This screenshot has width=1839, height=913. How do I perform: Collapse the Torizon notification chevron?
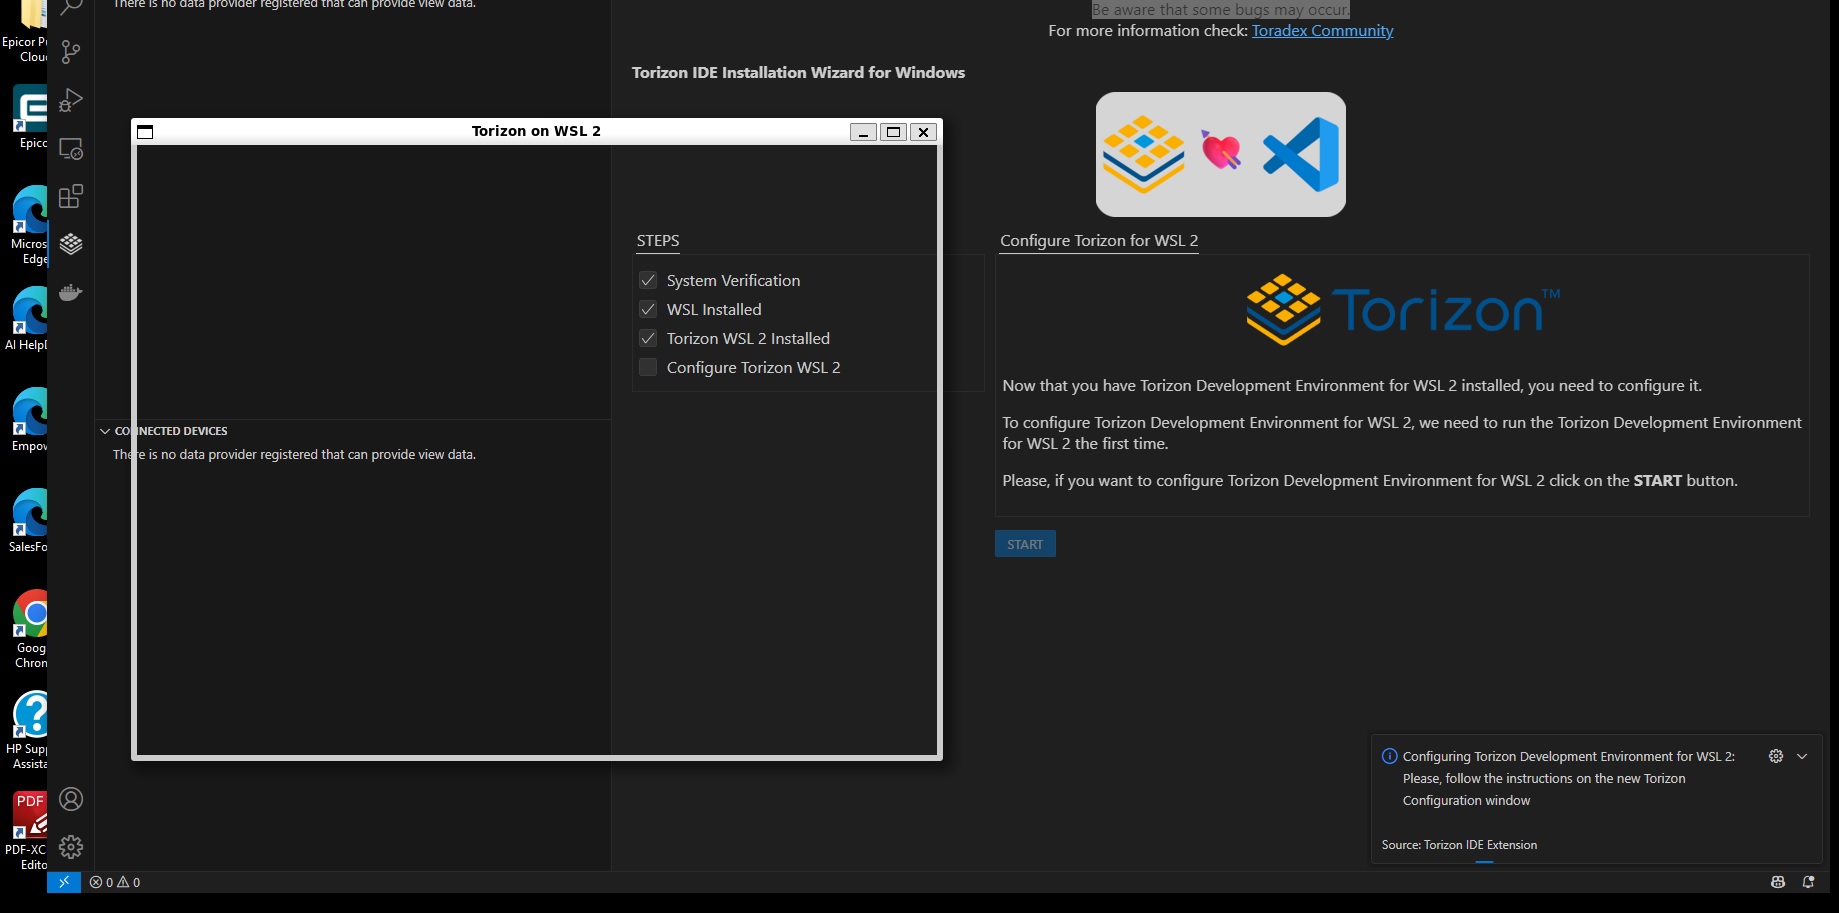(1802, 756)
